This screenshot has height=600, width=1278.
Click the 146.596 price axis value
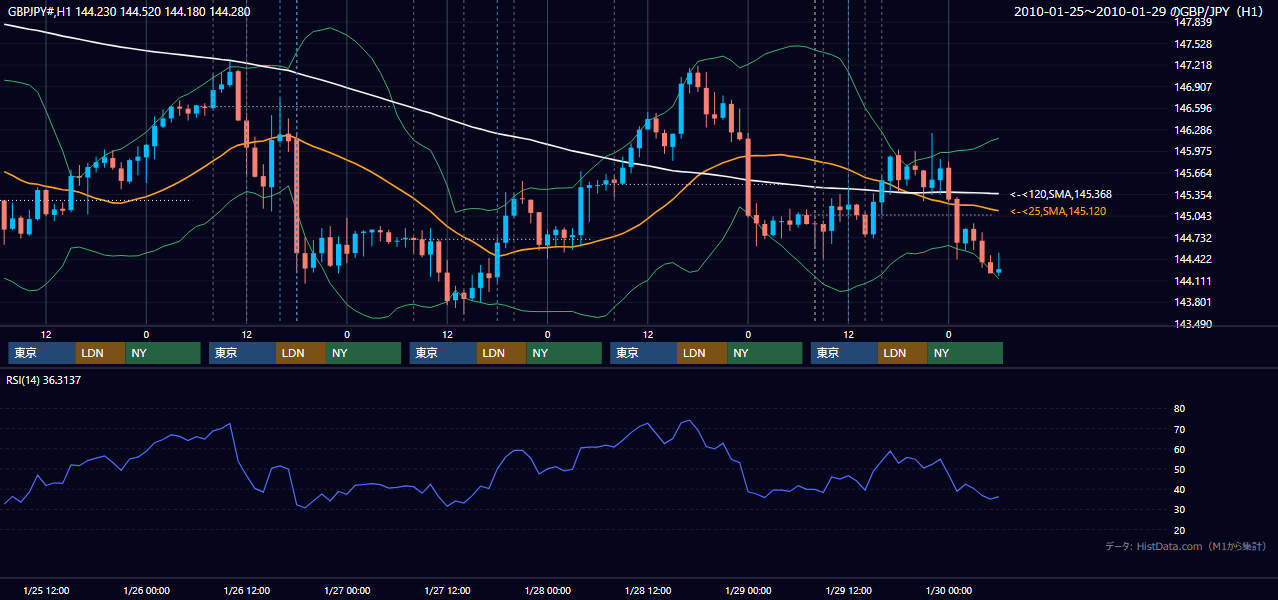pos(1194,108)
